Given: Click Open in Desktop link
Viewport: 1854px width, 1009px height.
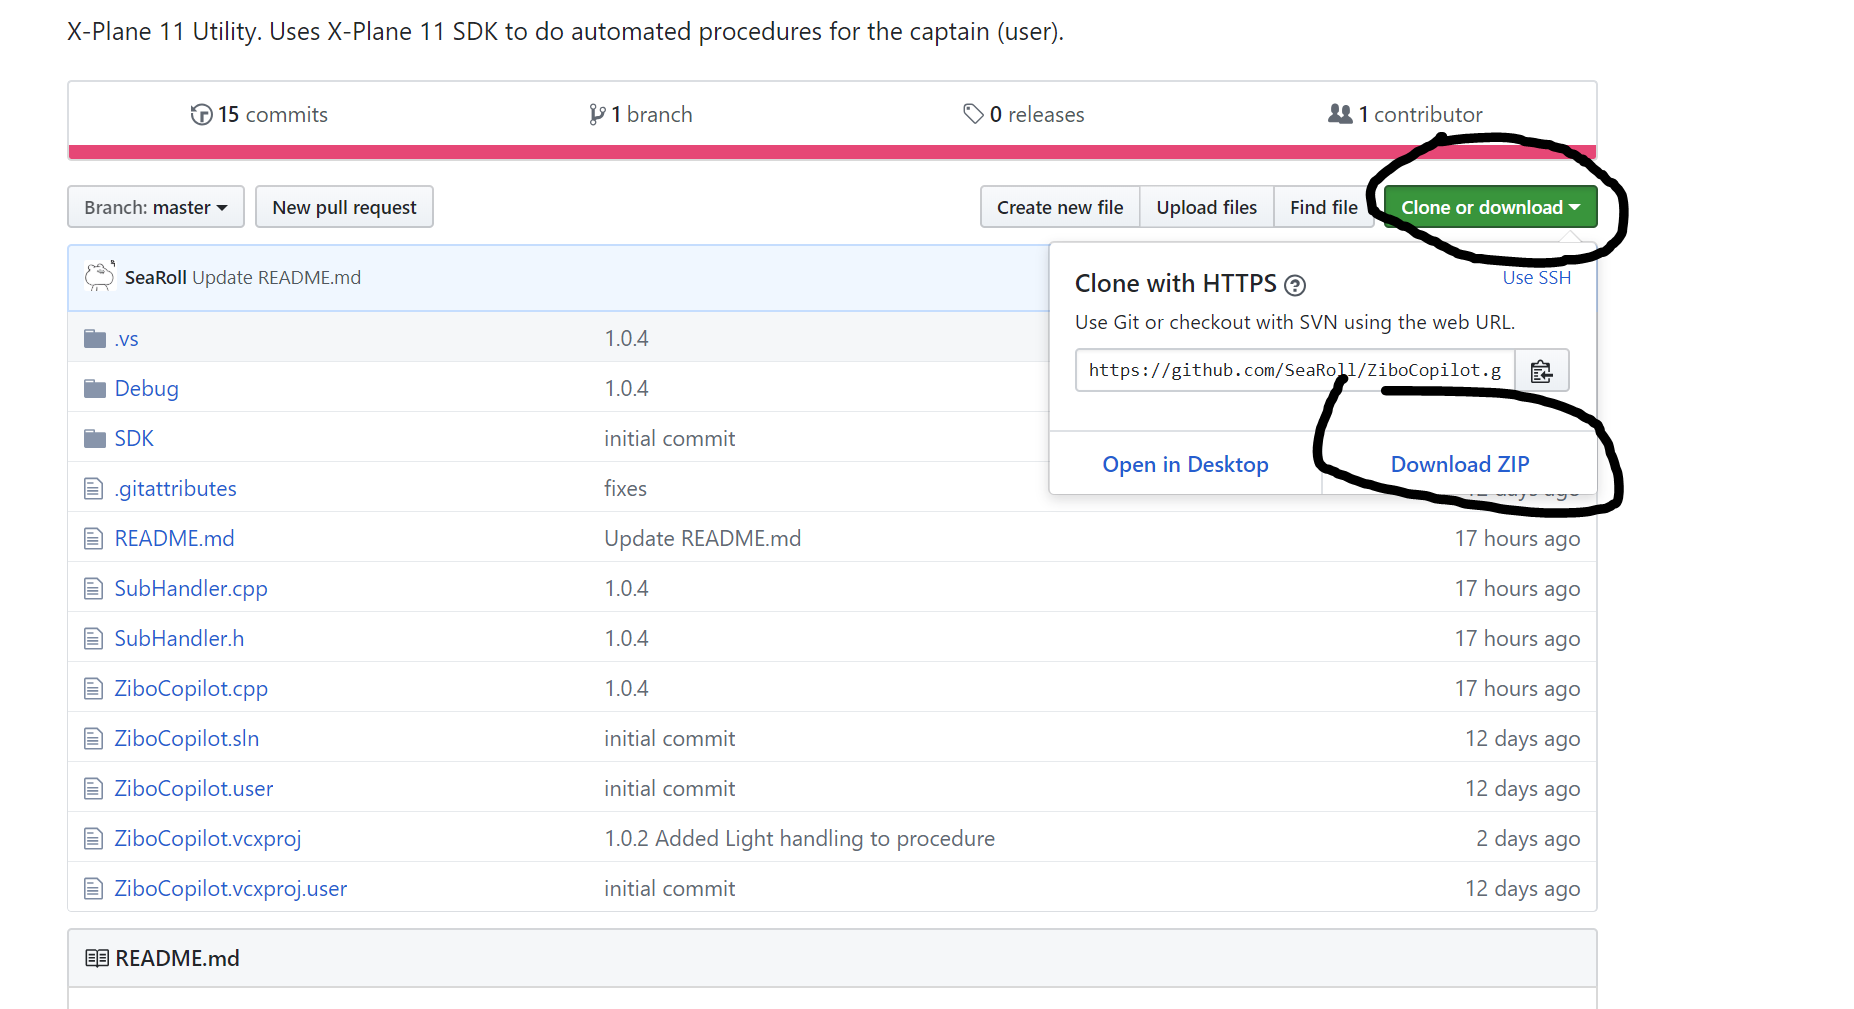Looking at the screenshot, I should click(1185, 464).
